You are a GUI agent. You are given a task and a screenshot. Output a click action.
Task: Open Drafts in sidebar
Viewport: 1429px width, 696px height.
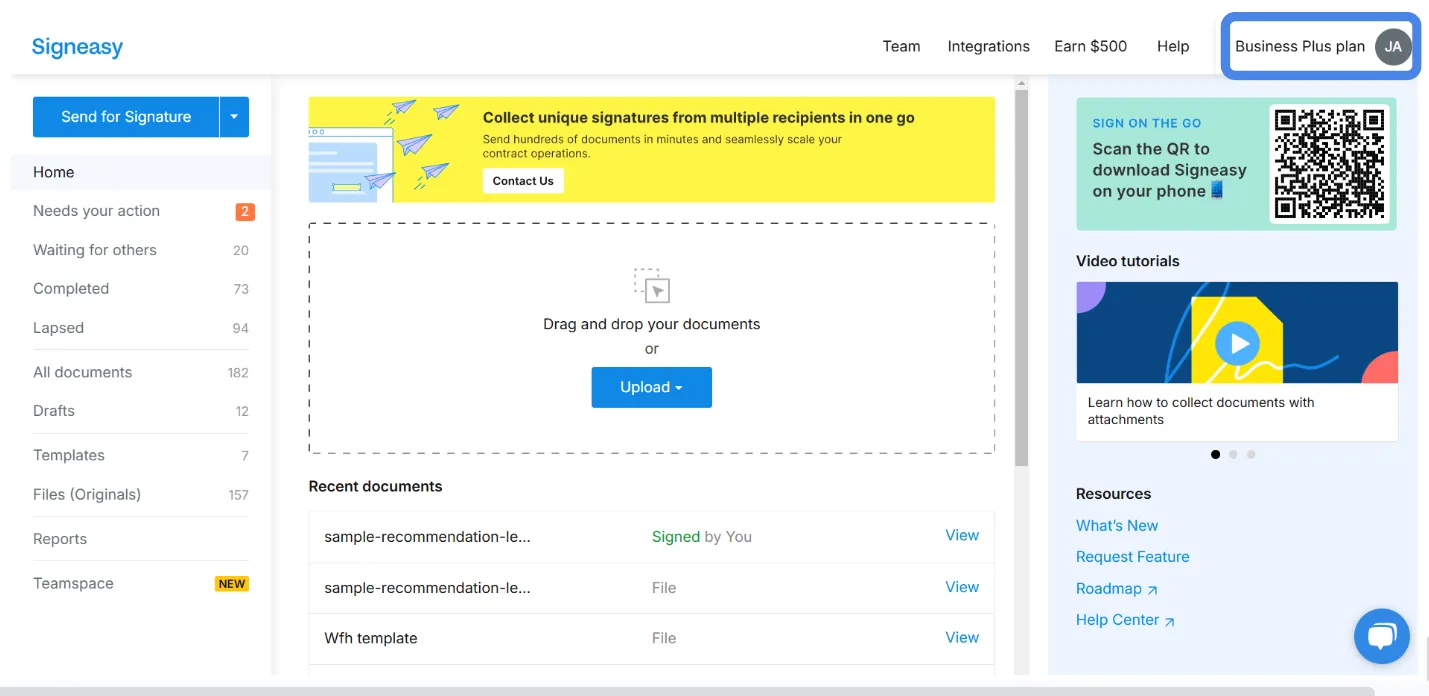coord(141,411)
